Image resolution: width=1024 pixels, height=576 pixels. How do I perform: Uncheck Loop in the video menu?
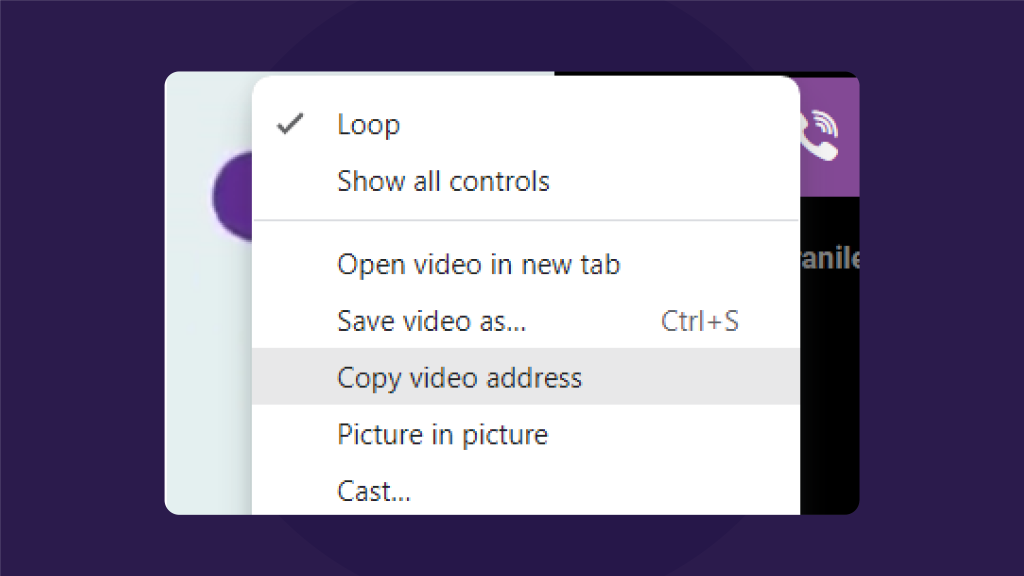click(368, 124)
